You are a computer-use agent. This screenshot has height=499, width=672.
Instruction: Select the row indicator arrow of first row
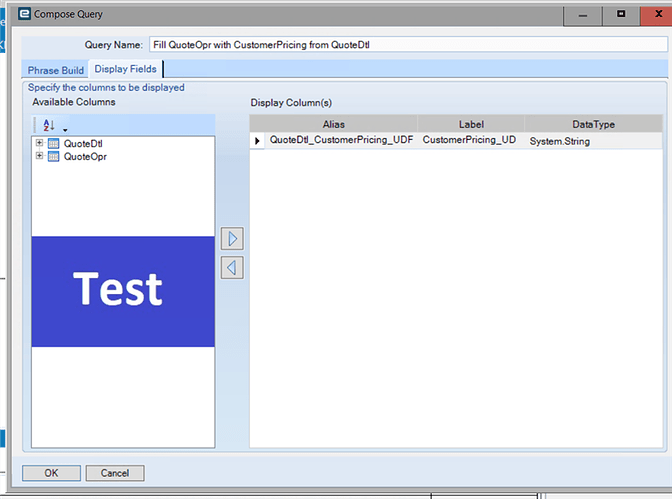click(257, 141)
